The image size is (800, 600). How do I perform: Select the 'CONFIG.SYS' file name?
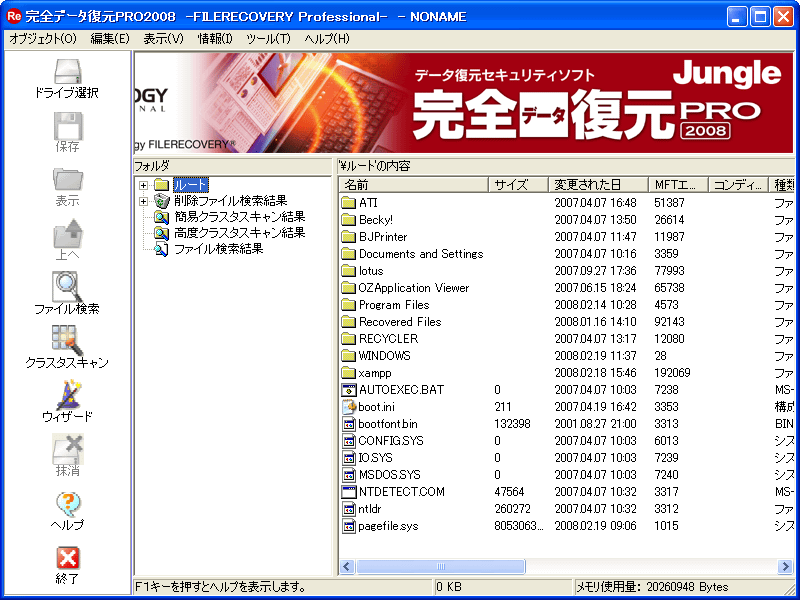(391, 441)
